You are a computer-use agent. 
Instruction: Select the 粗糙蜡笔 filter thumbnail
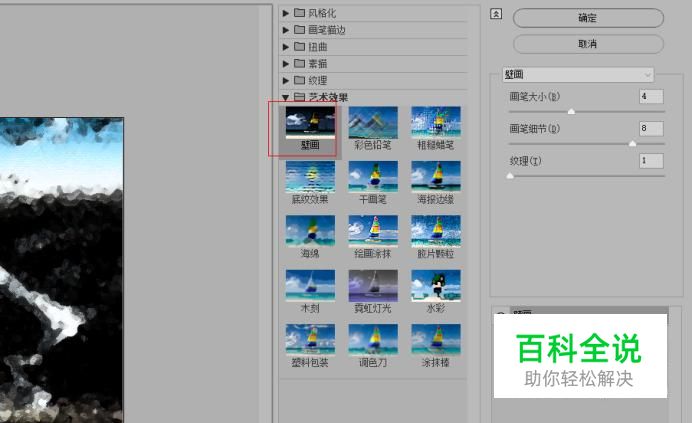(436, 122)
